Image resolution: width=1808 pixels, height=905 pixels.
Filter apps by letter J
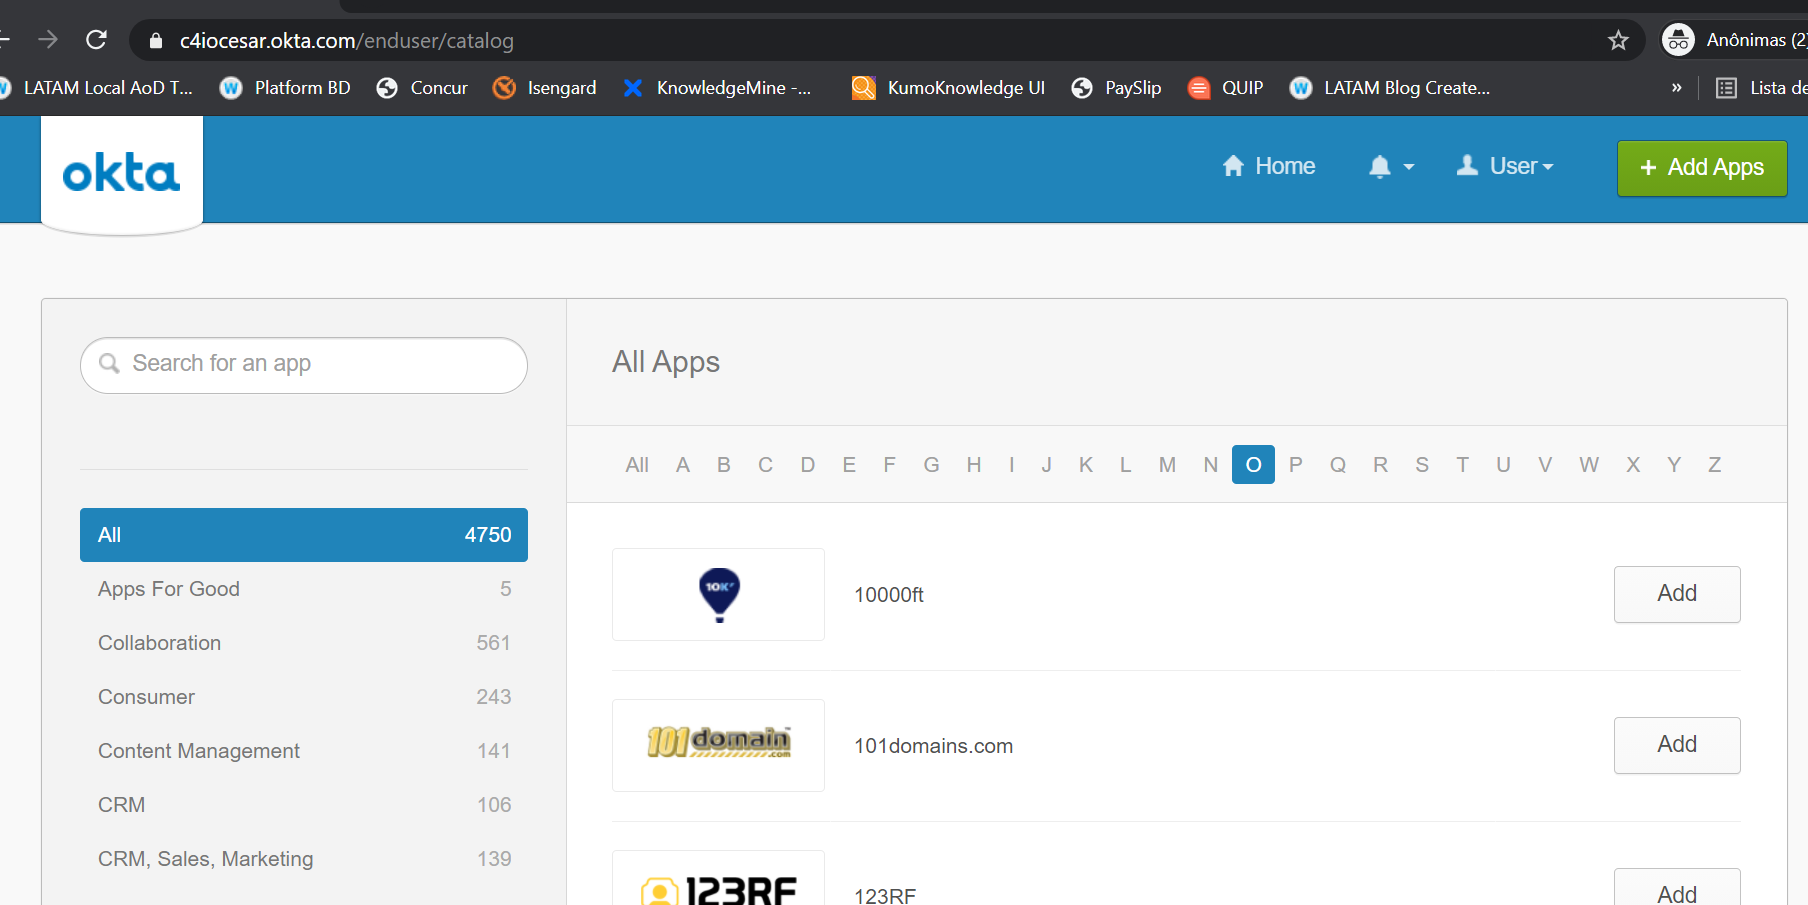click(1047, 465)
